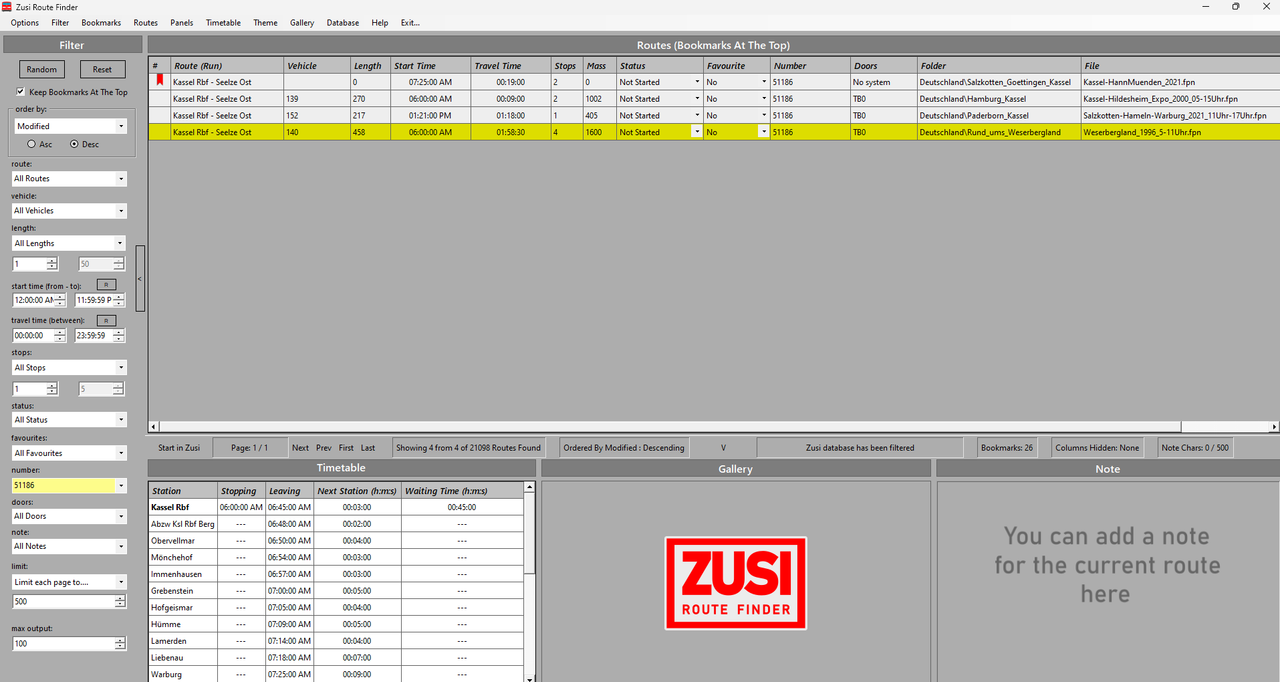Open the Help menu

tap(379, 22)
